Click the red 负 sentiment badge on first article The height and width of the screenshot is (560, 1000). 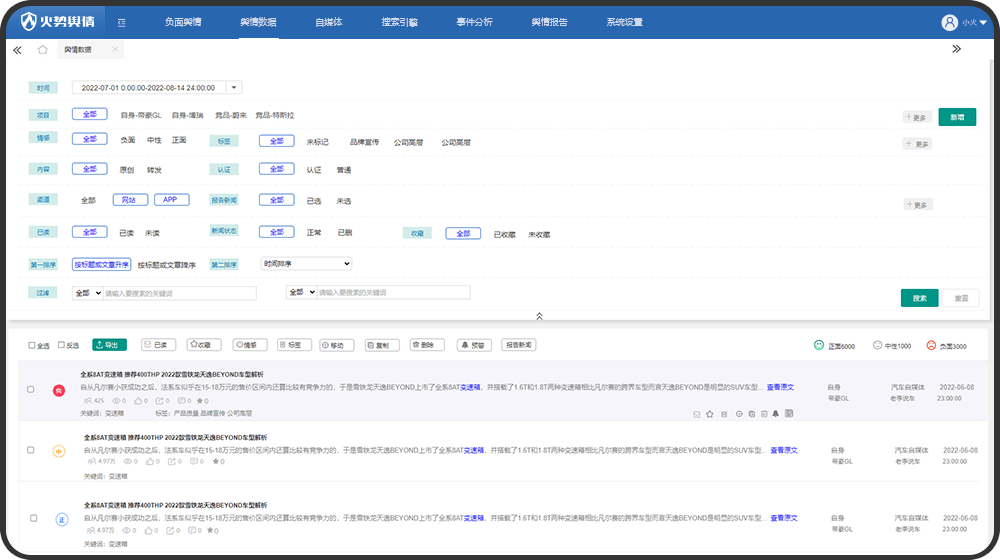(59, 389)
